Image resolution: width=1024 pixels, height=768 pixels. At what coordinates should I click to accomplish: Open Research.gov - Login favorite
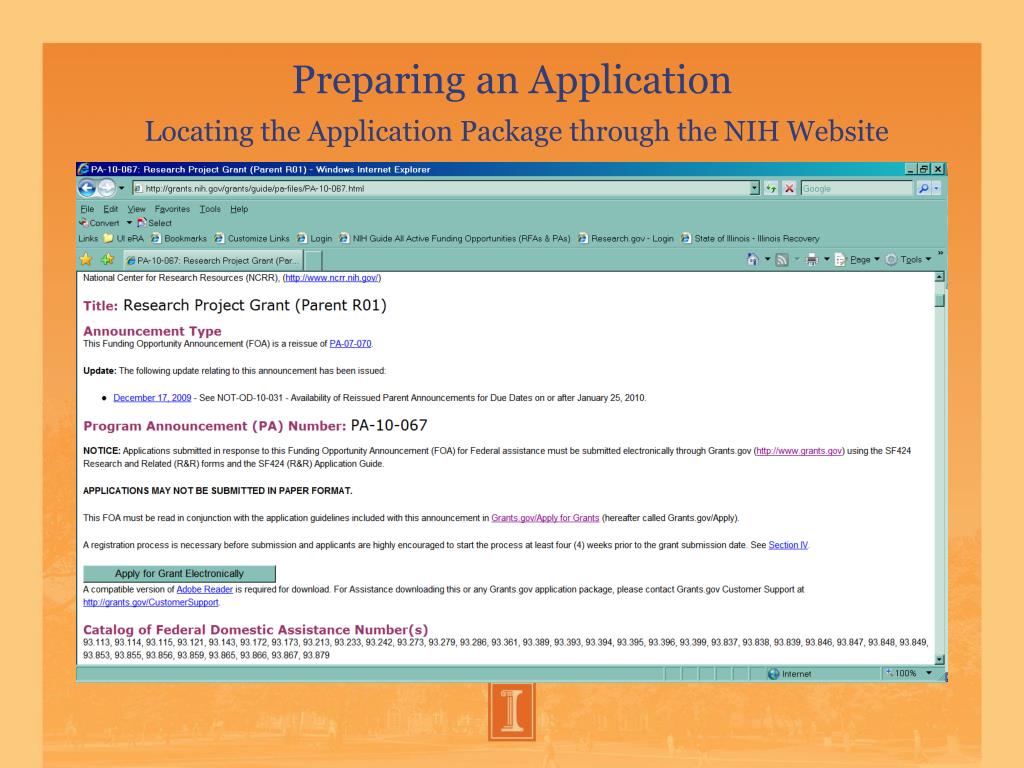[x=625, y=238]
